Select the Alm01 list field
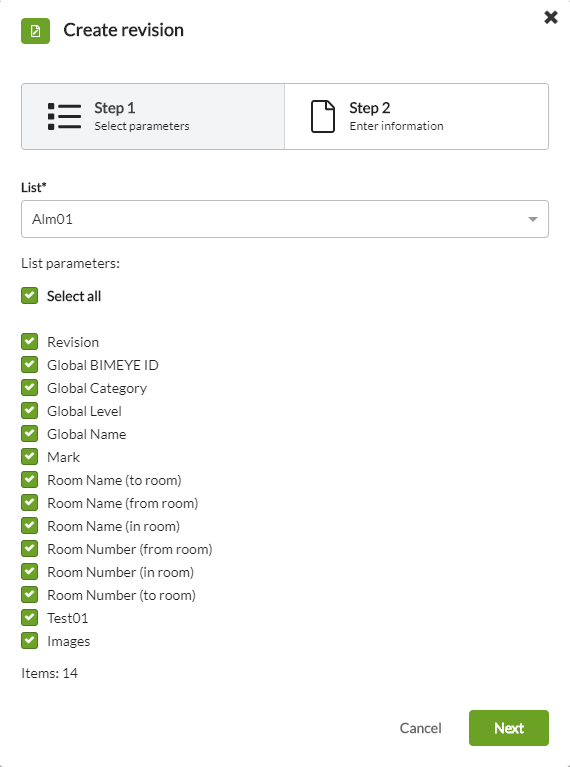 click(x=285, y=219)
